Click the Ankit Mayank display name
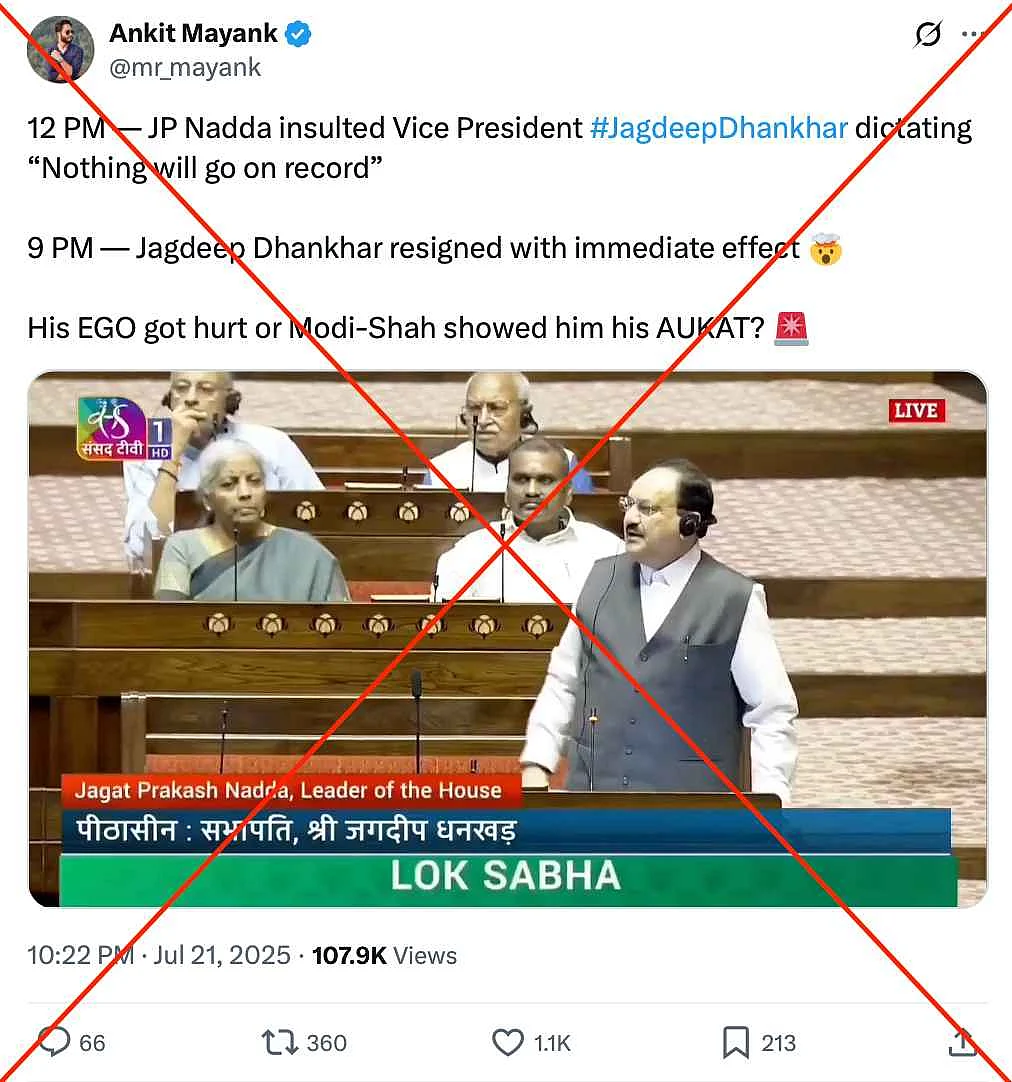 pyautogui.click(x=193, y=33)
